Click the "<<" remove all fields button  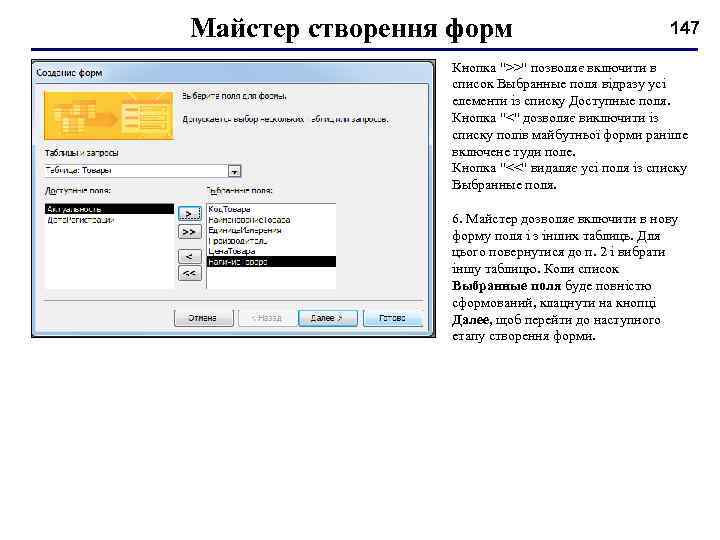pyautogui.click(x=189, y=274)
